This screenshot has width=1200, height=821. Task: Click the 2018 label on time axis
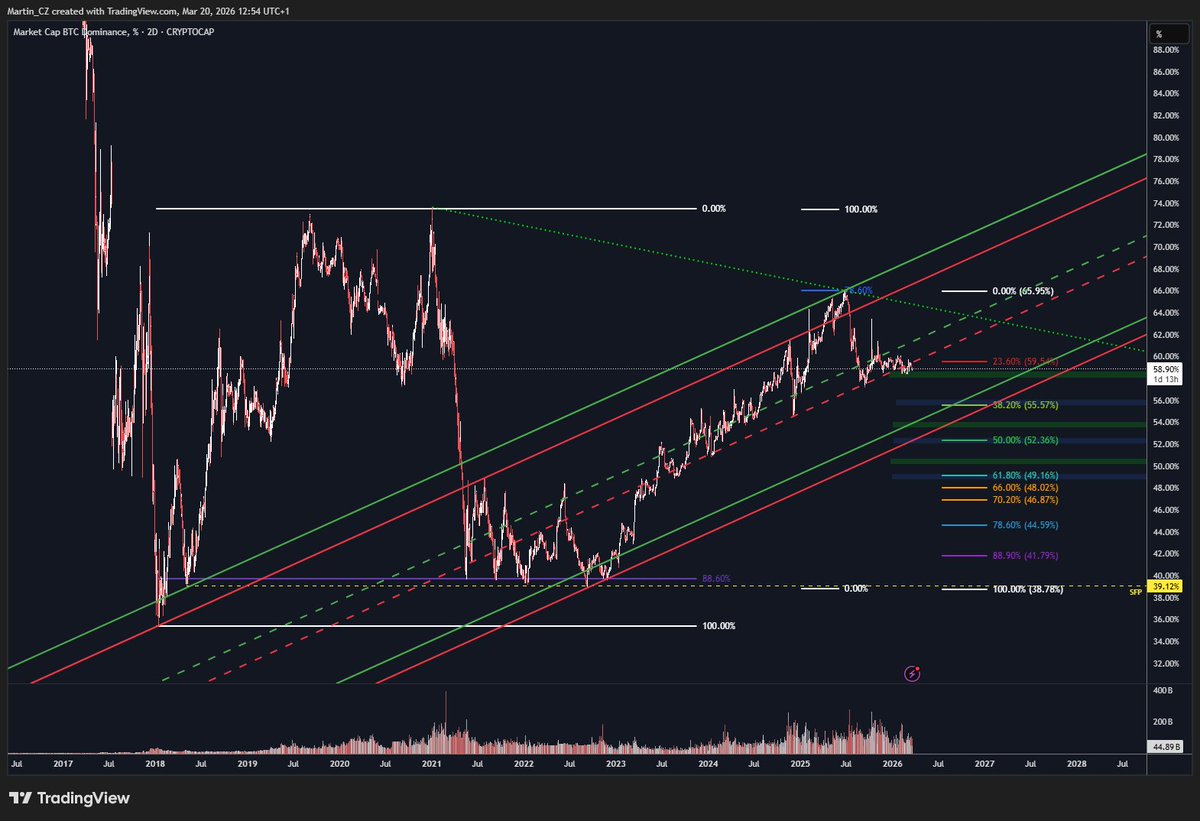pos(155,764)
